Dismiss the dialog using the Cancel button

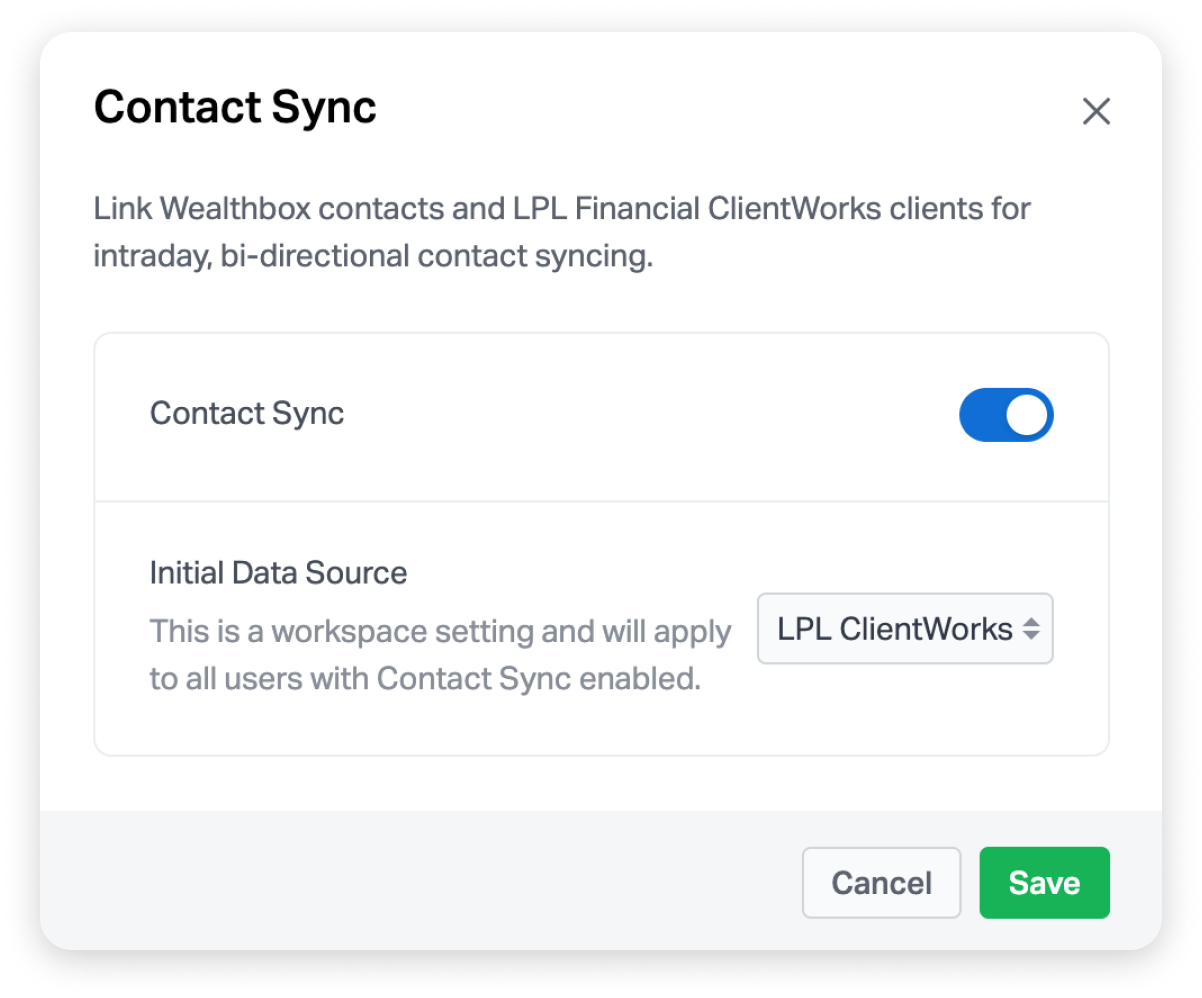point(881,883)
